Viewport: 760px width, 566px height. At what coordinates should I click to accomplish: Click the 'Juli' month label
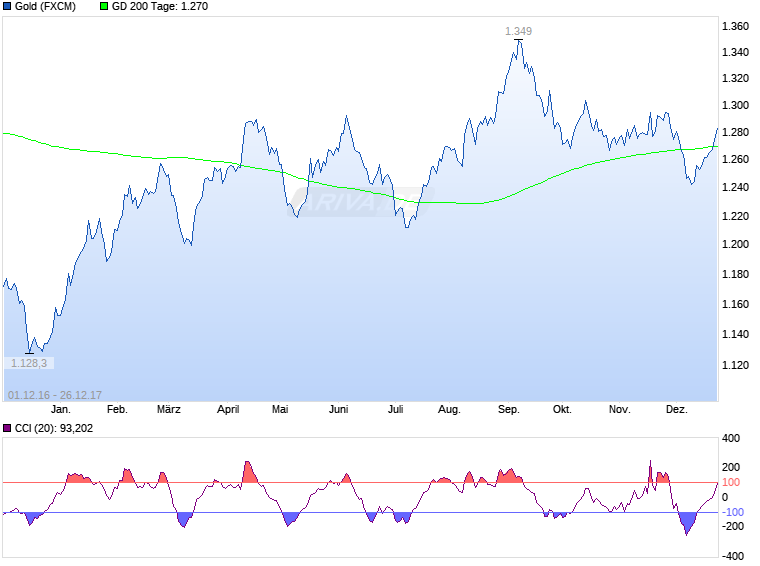click(396, 409)
